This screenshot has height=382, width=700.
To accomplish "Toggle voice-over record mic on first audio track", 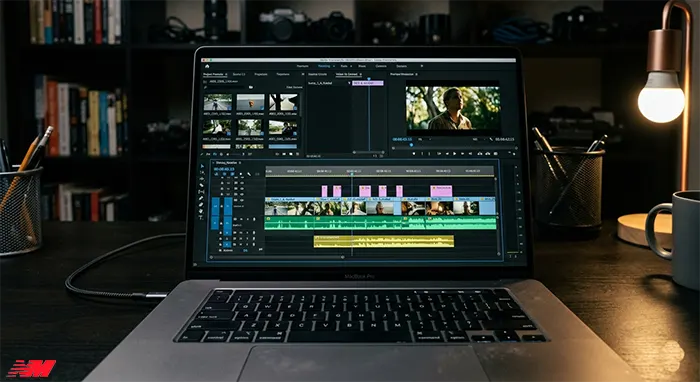I will click(254, 219).
